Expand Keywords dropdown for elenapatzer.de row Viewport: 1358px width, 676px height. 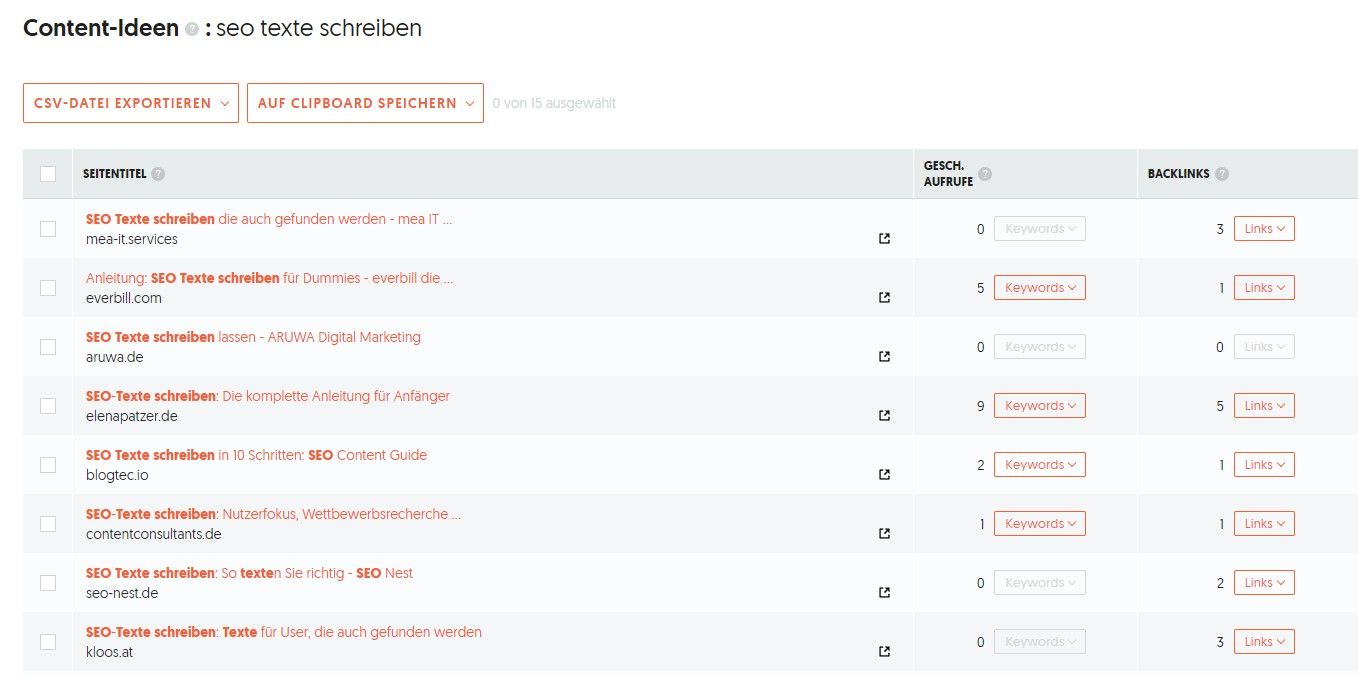coord(1039,406)
